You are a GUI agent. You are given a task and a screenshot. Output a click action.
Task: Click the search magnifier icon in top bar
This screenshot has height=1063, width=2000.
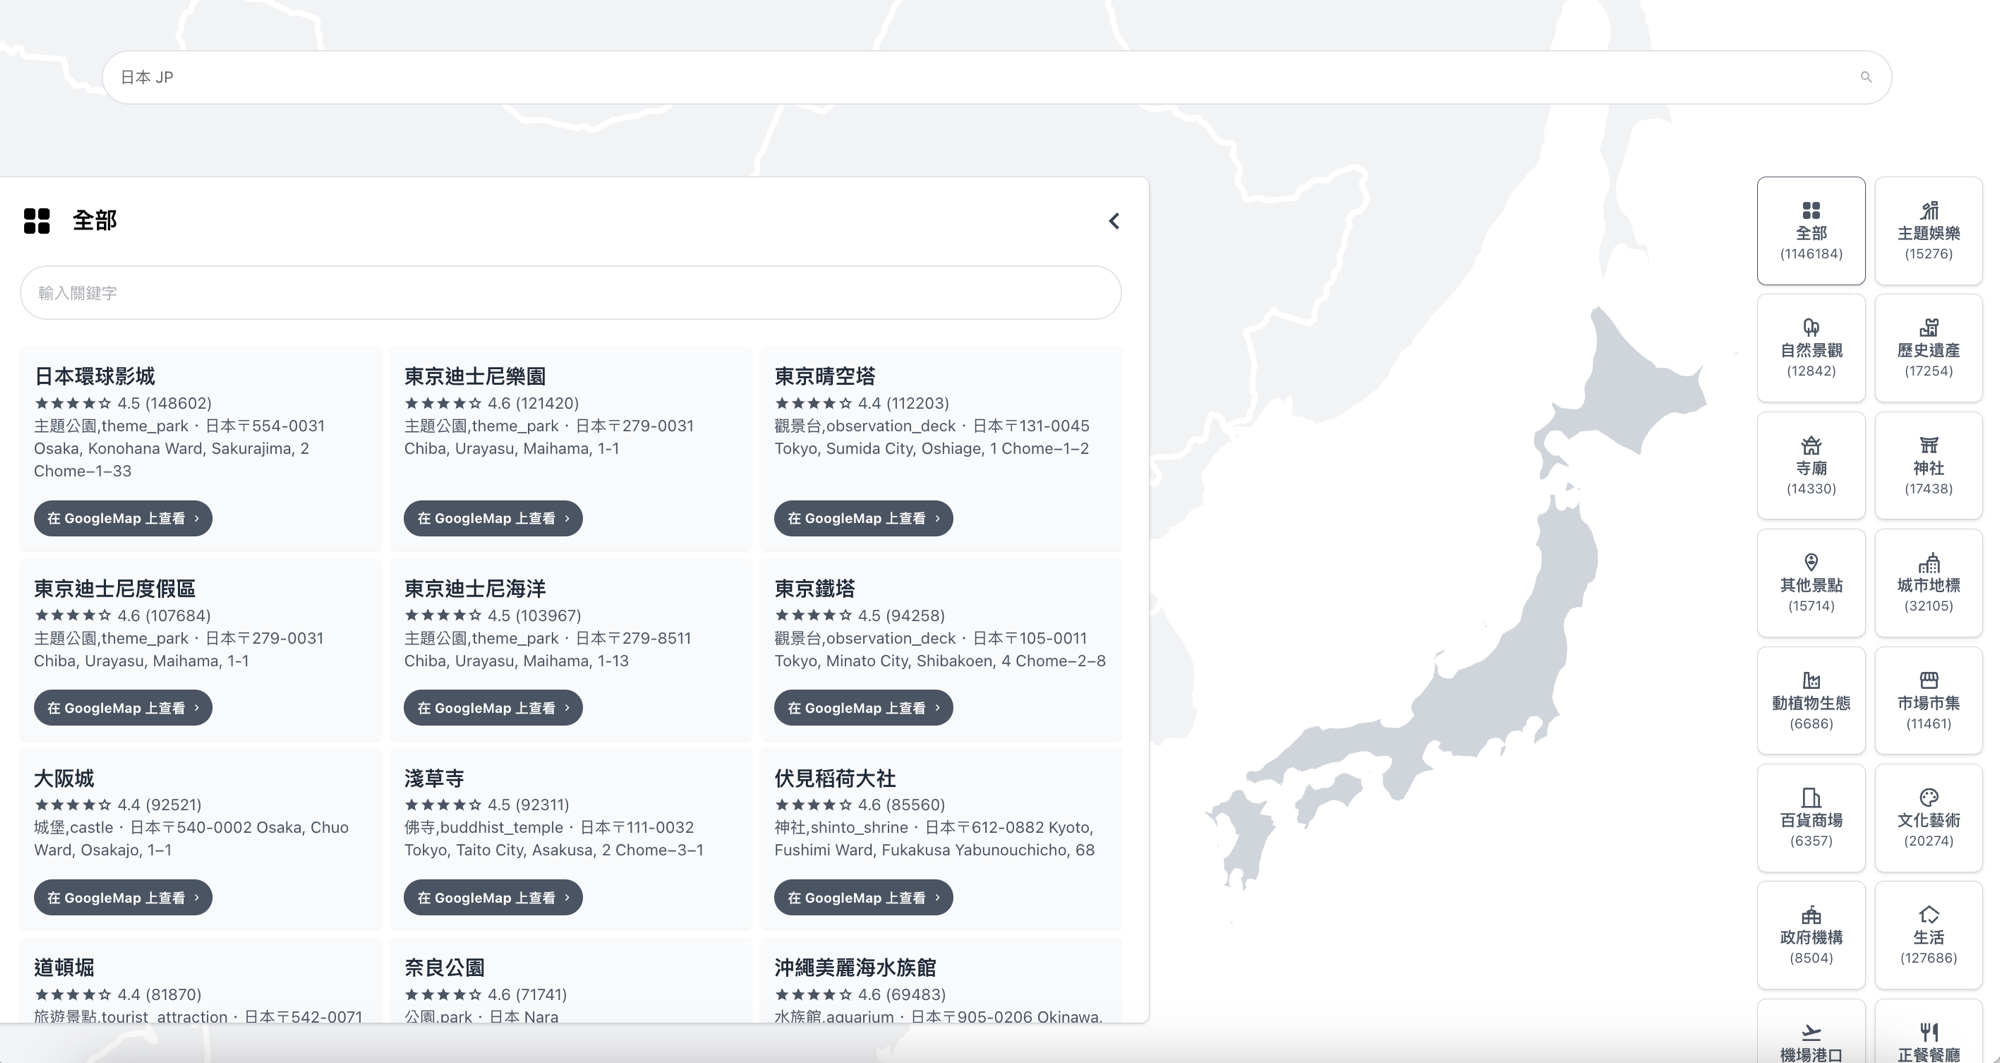[1866, 77]
